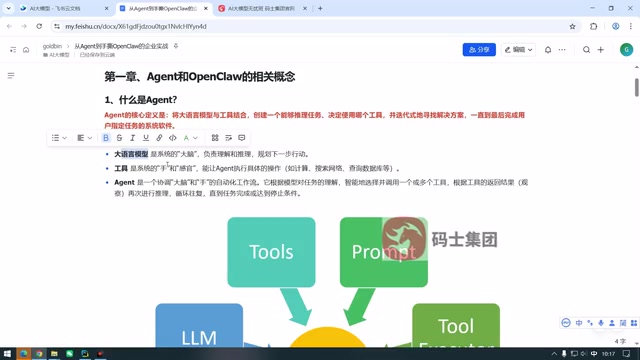Viewport: 640px width, 360px height.
Task: Toggle IME microphone voice input icon
Action: pos(601,323)
